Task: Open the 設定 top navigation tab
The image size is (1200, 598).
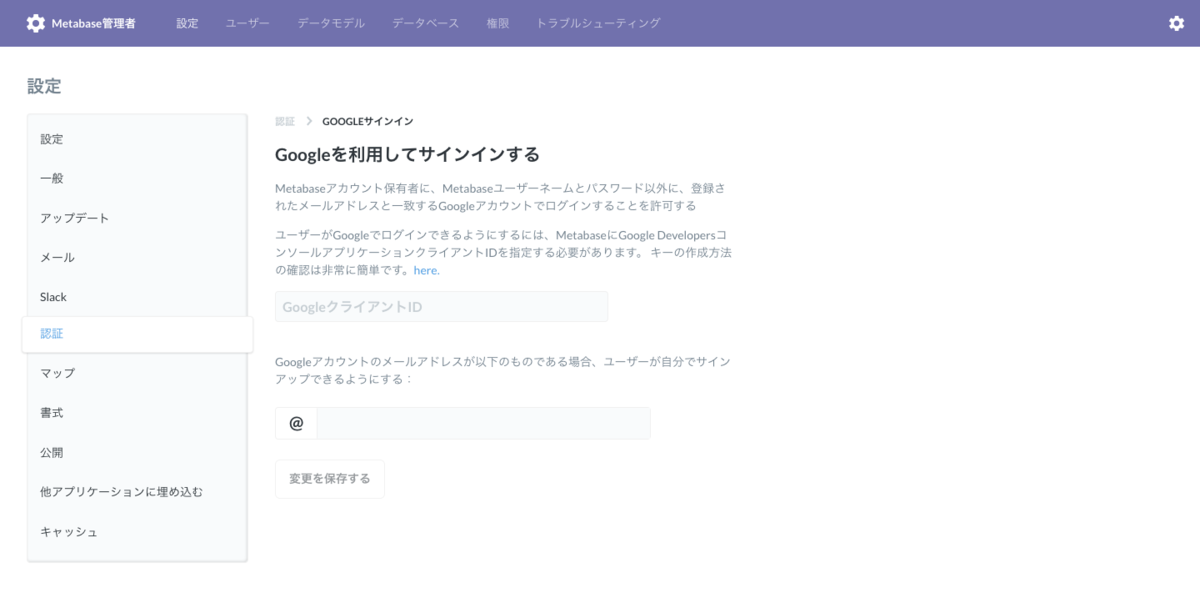Action: pyautogui.click(x=187, y=23)
